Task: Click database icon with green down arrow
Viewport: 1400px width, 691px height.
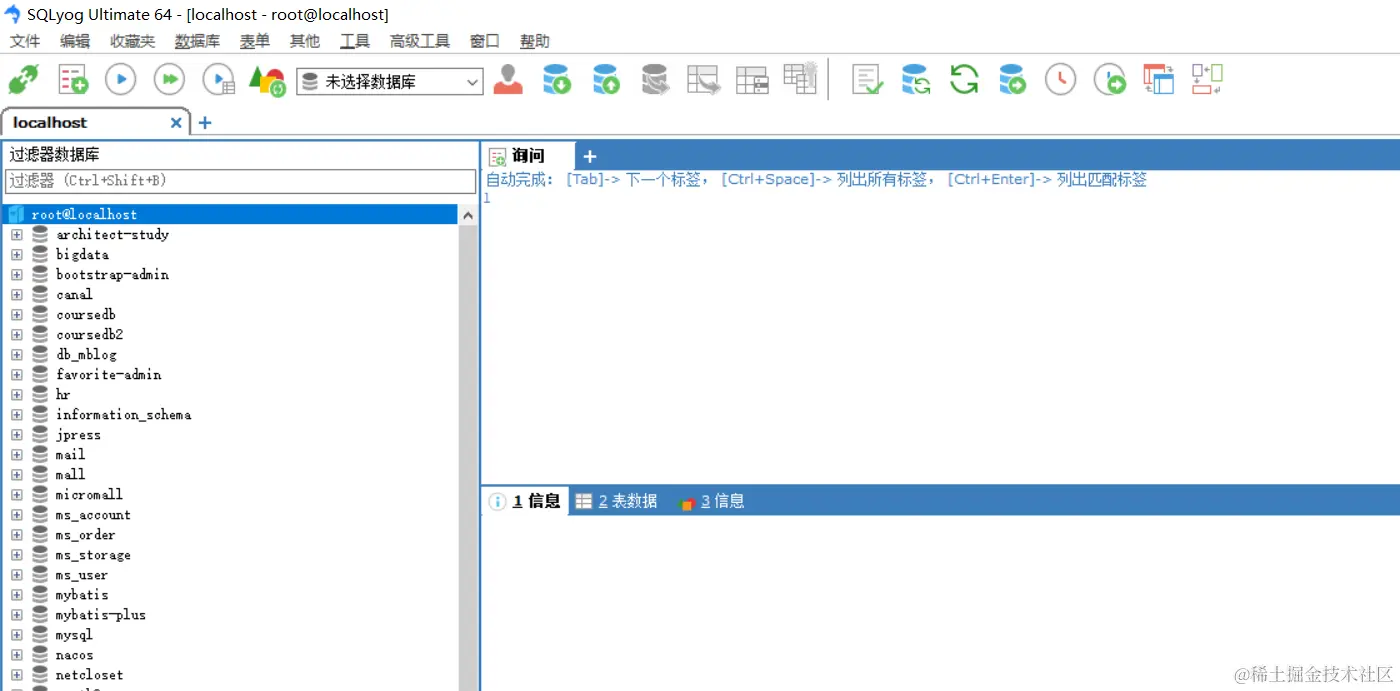Action: [557, 80]
